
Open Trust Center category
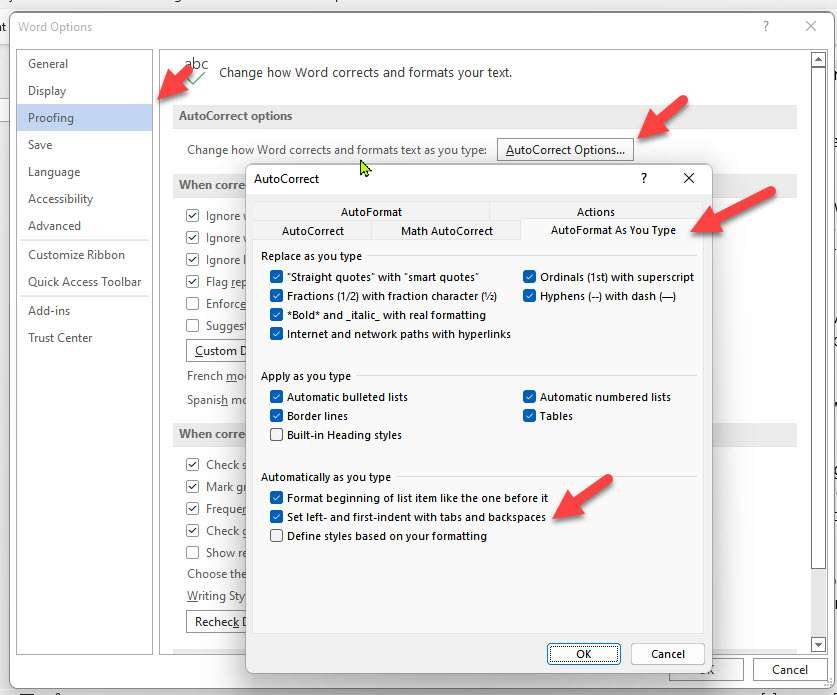pos(84,337)
